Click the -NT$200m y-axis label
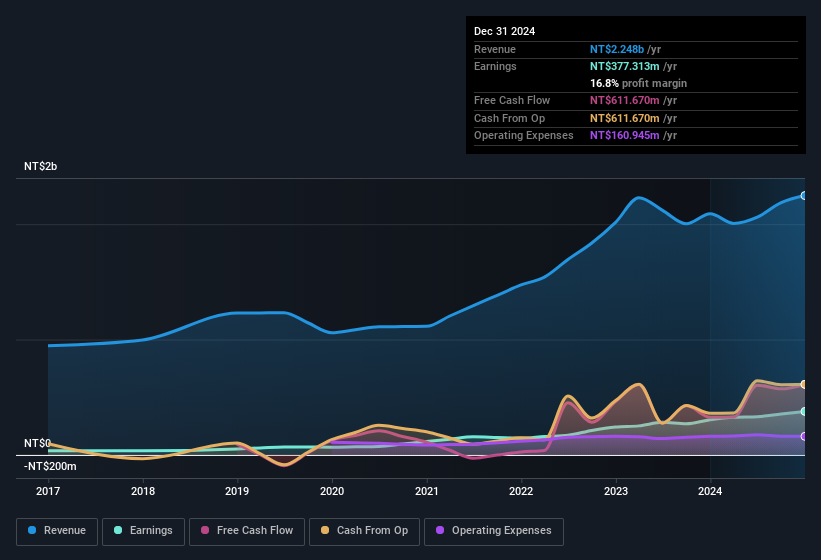Screen dimensions: 821x560 point(50,466)
